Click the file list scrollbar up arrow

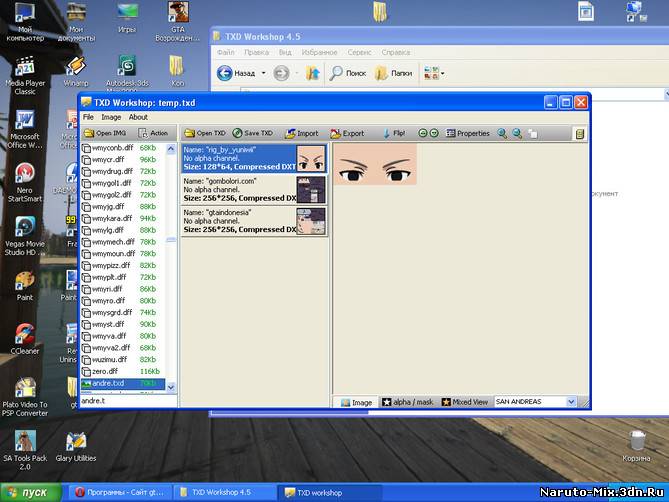pyautogui.click(x=171, y=149)
